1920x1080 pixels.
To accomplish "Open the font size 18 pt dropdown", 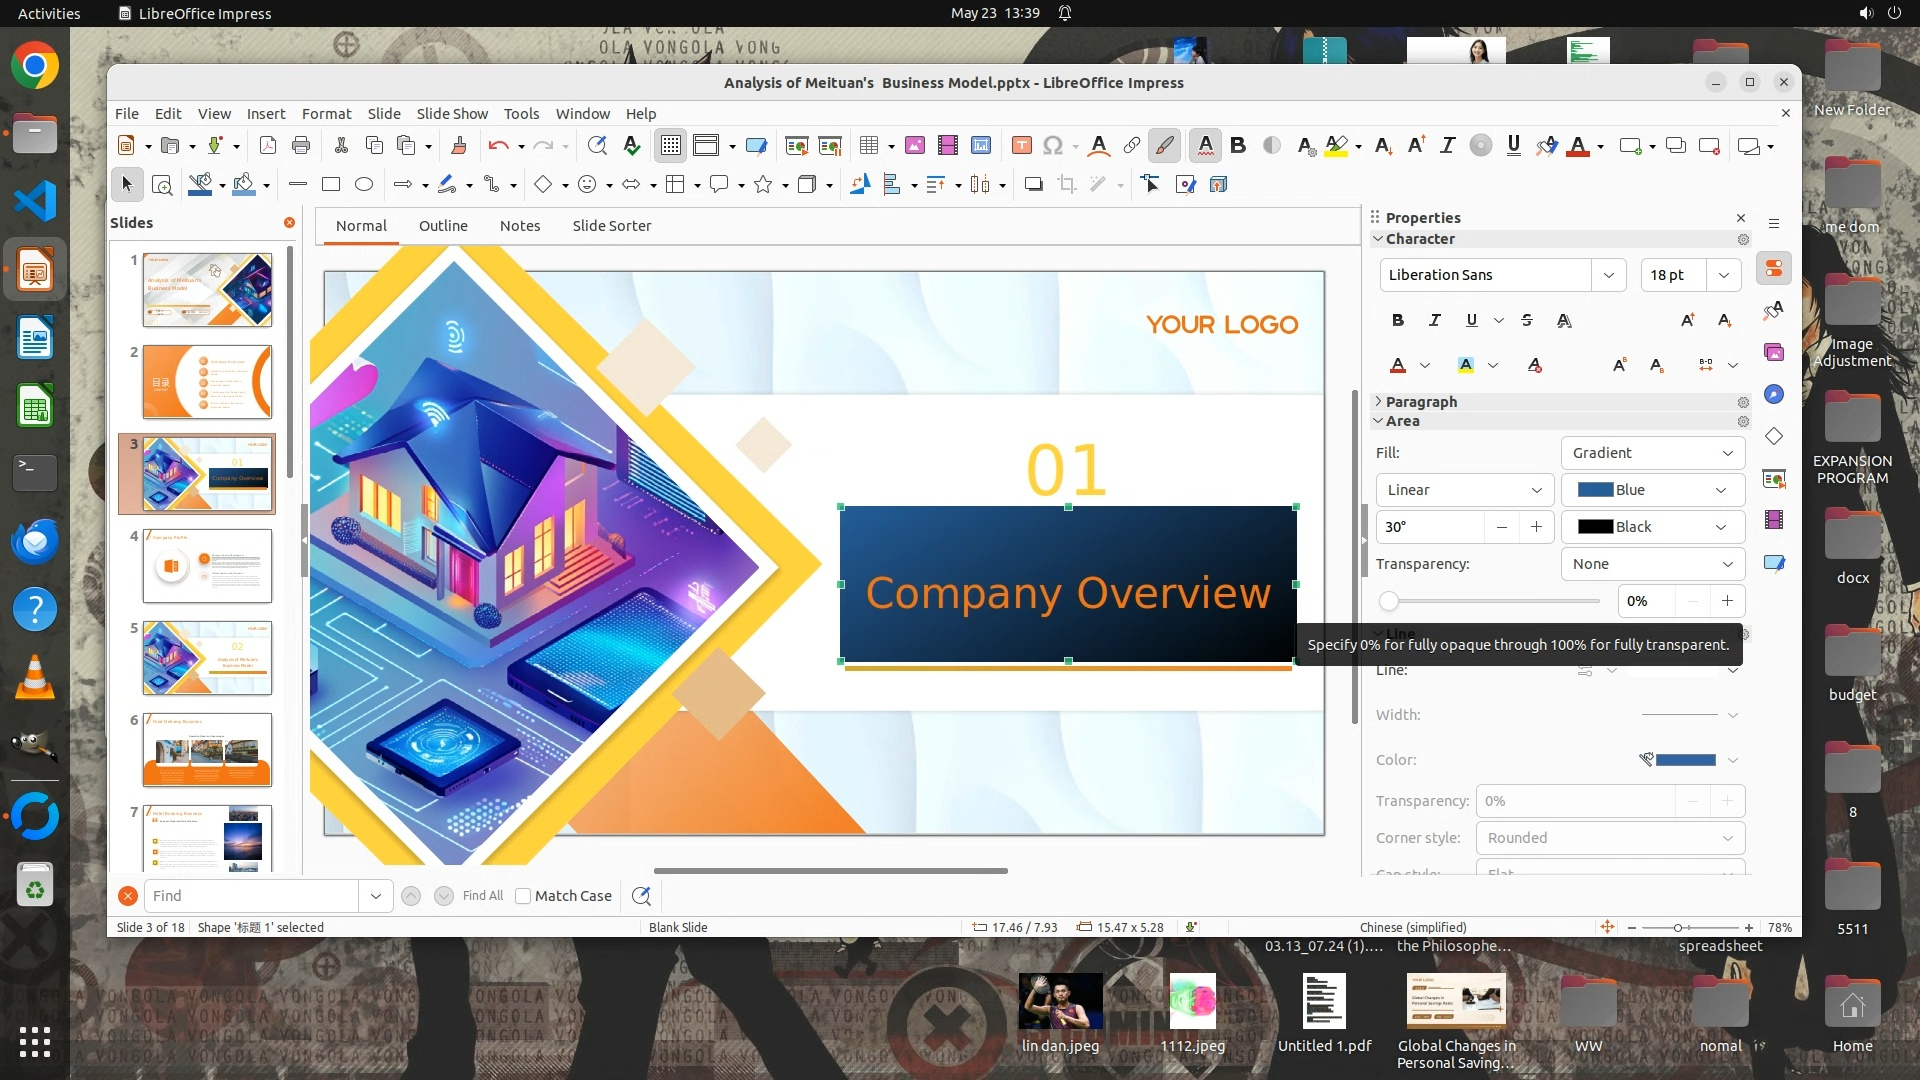I will 1724,275.
